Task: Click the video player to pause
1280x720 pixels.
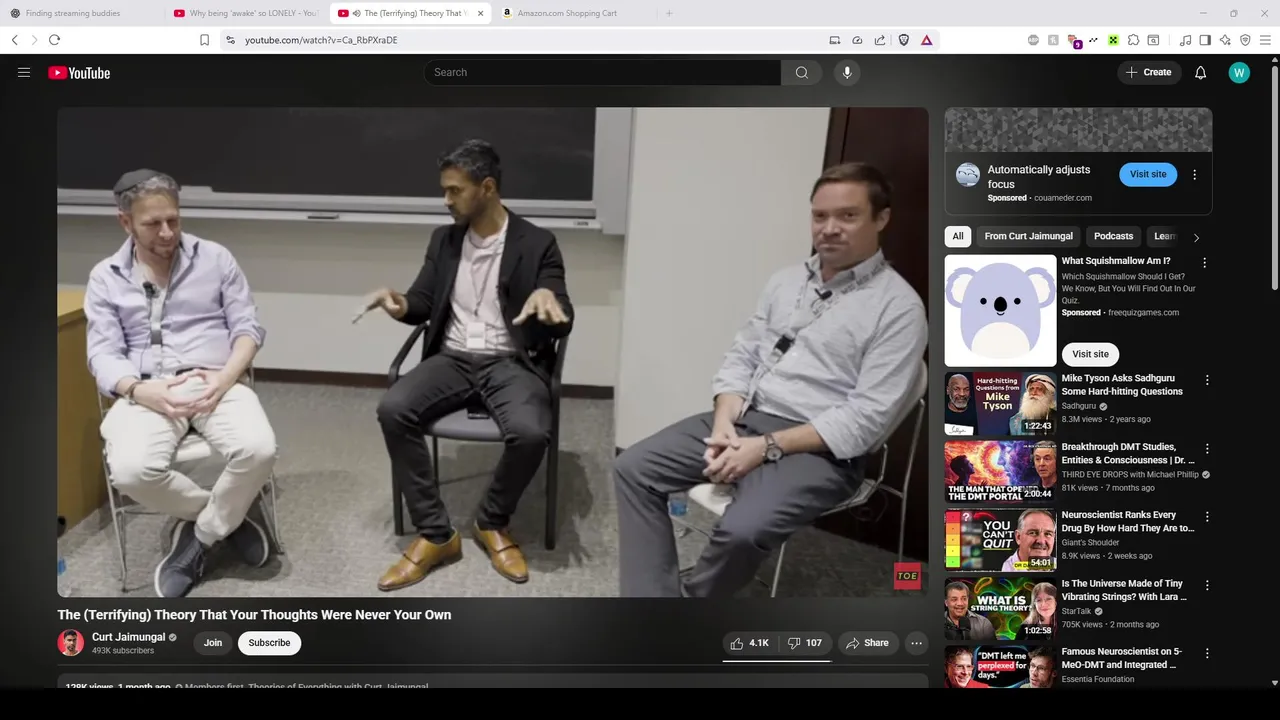Action: coord(492,352)
